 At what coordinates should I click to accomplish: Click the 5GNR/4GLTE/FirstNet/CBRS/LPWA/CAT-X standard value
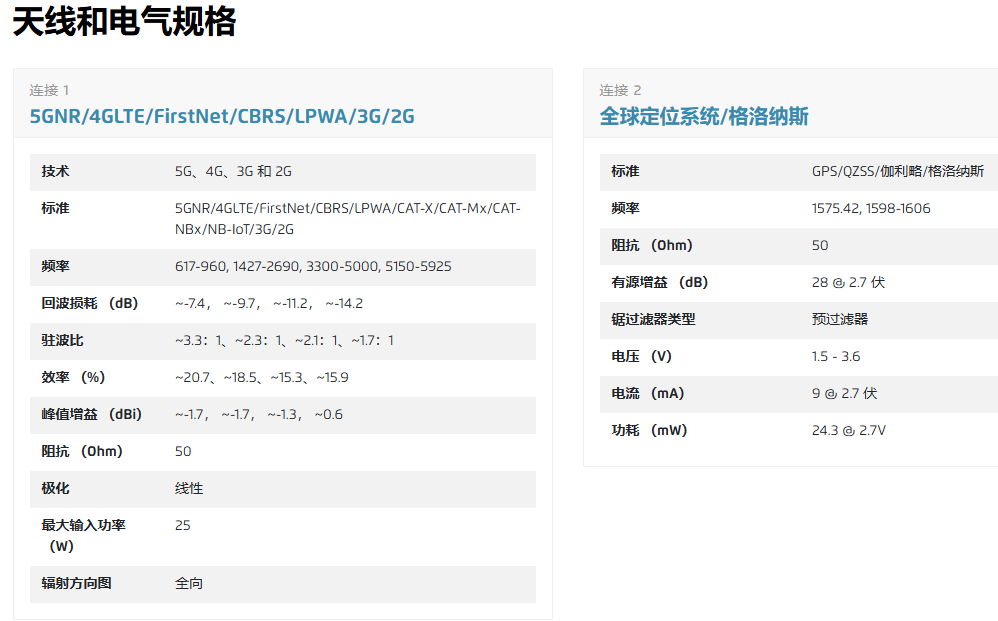pos(348,218)
